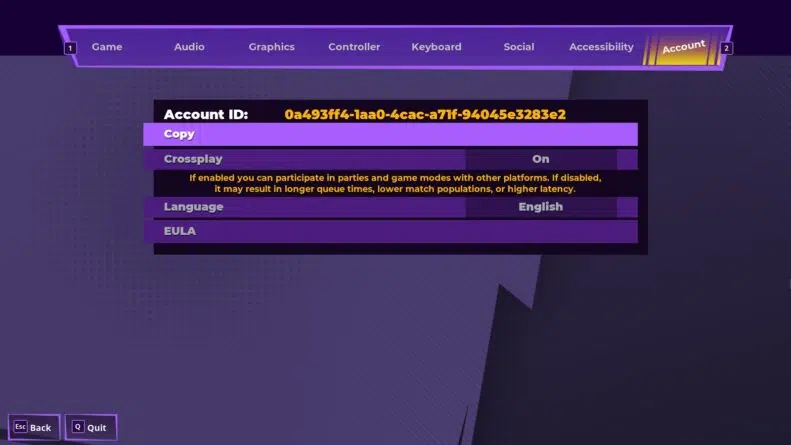The height and width of the screenshot is (445, 791).
Task: Select the highlighted Account tab
Action: coord(683,48)
